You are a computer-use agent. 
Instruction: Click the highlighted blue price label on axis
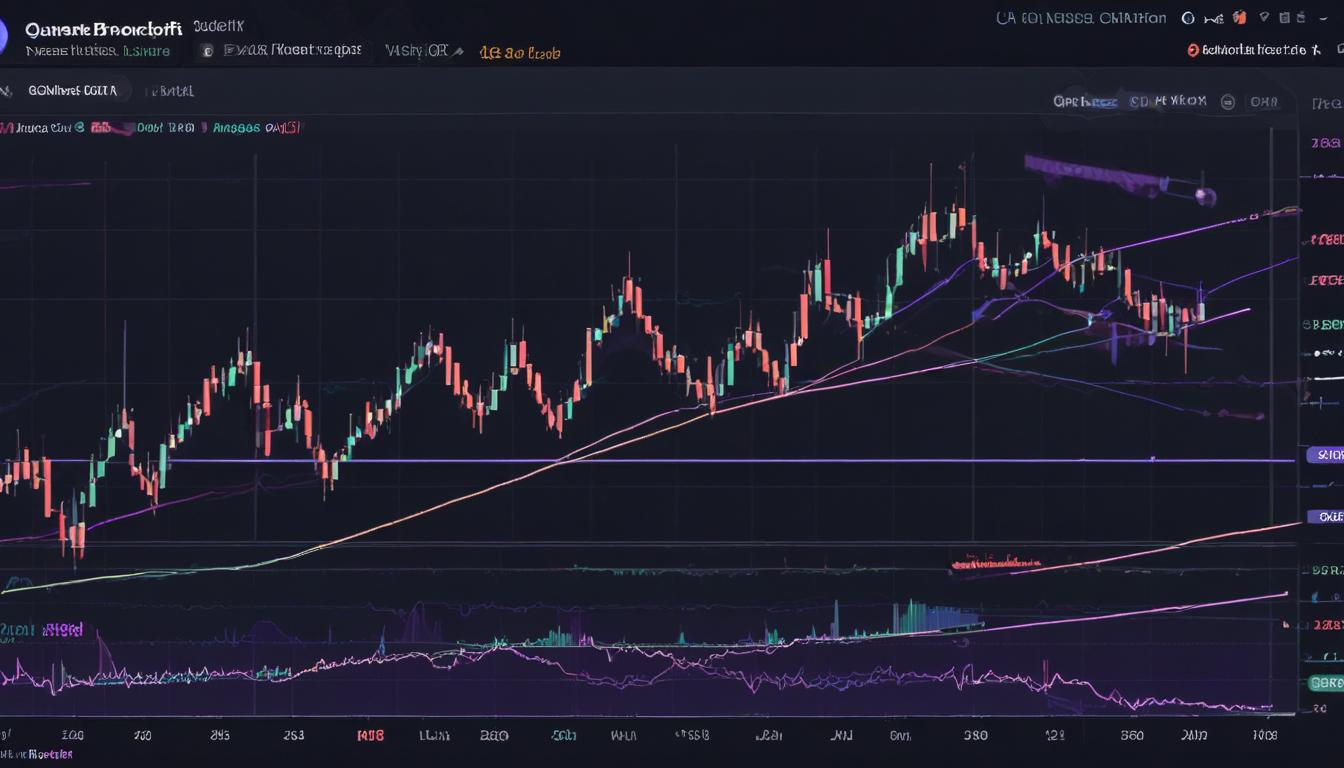coord(1326,455)
